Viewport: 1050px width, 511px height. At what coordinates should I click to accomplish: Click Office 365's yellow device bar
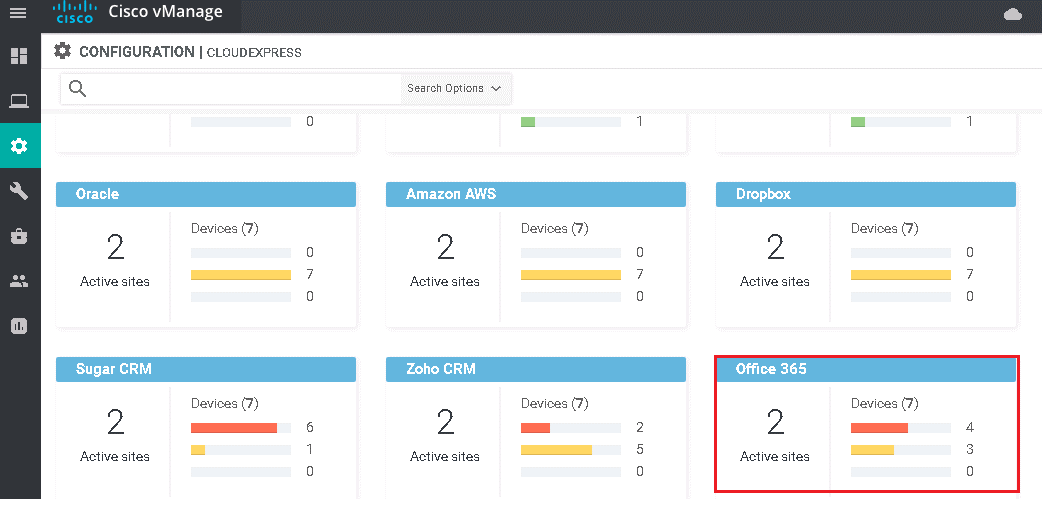point(873,449)
